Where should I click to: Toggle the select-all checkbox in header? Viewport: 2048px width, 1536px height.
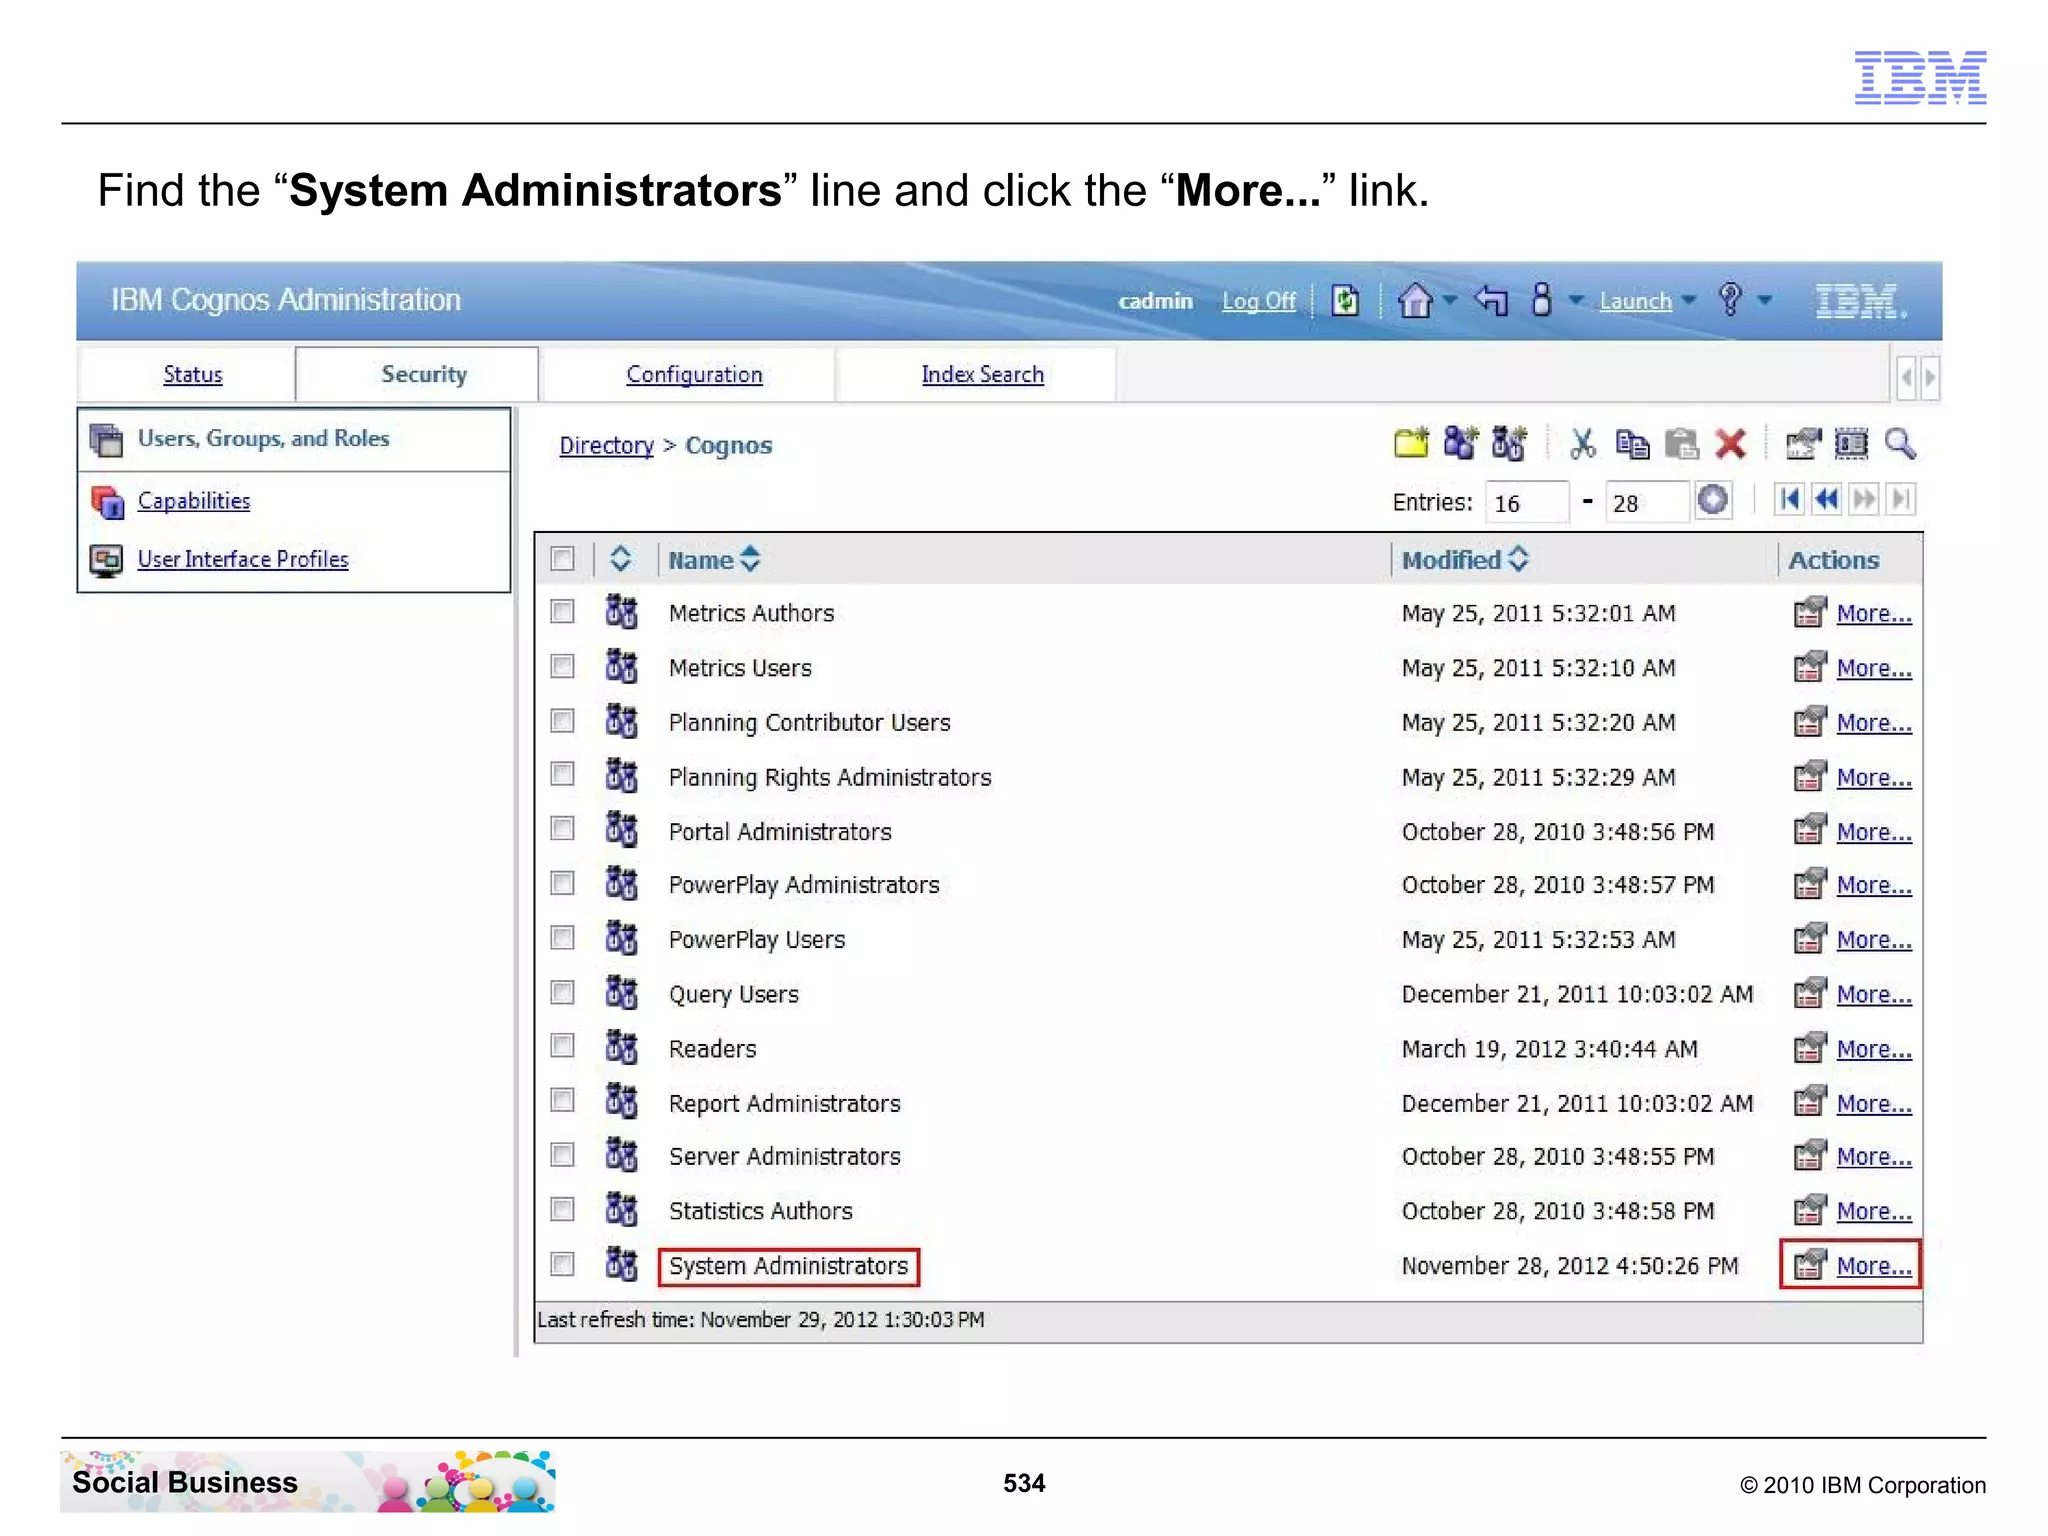click(x=563, y=558)
